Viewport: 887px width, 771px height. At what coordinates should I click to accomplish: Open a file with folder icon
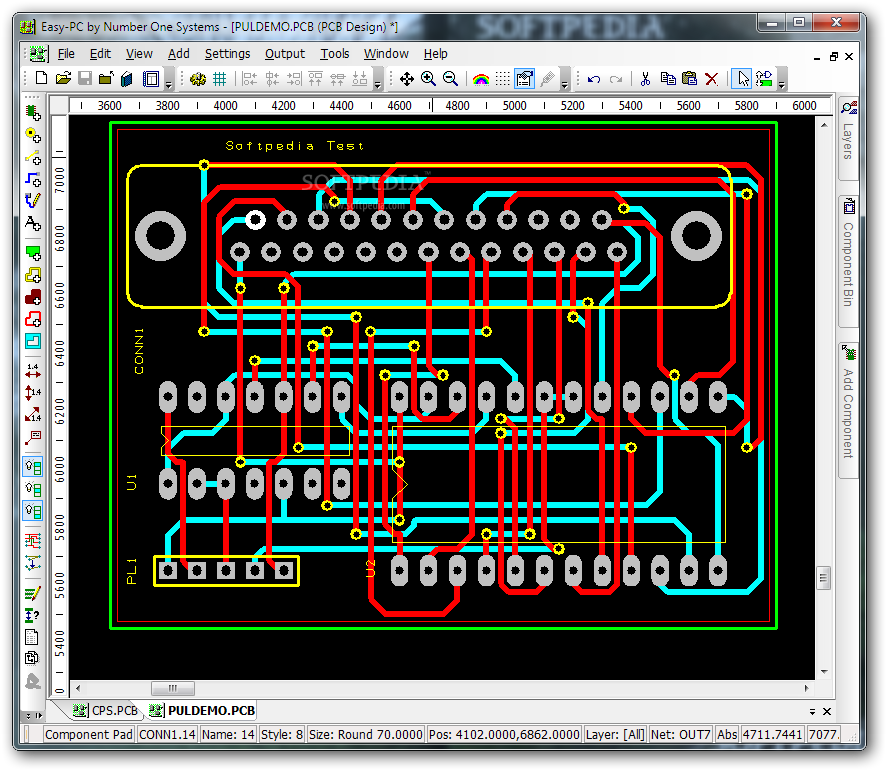63,78
